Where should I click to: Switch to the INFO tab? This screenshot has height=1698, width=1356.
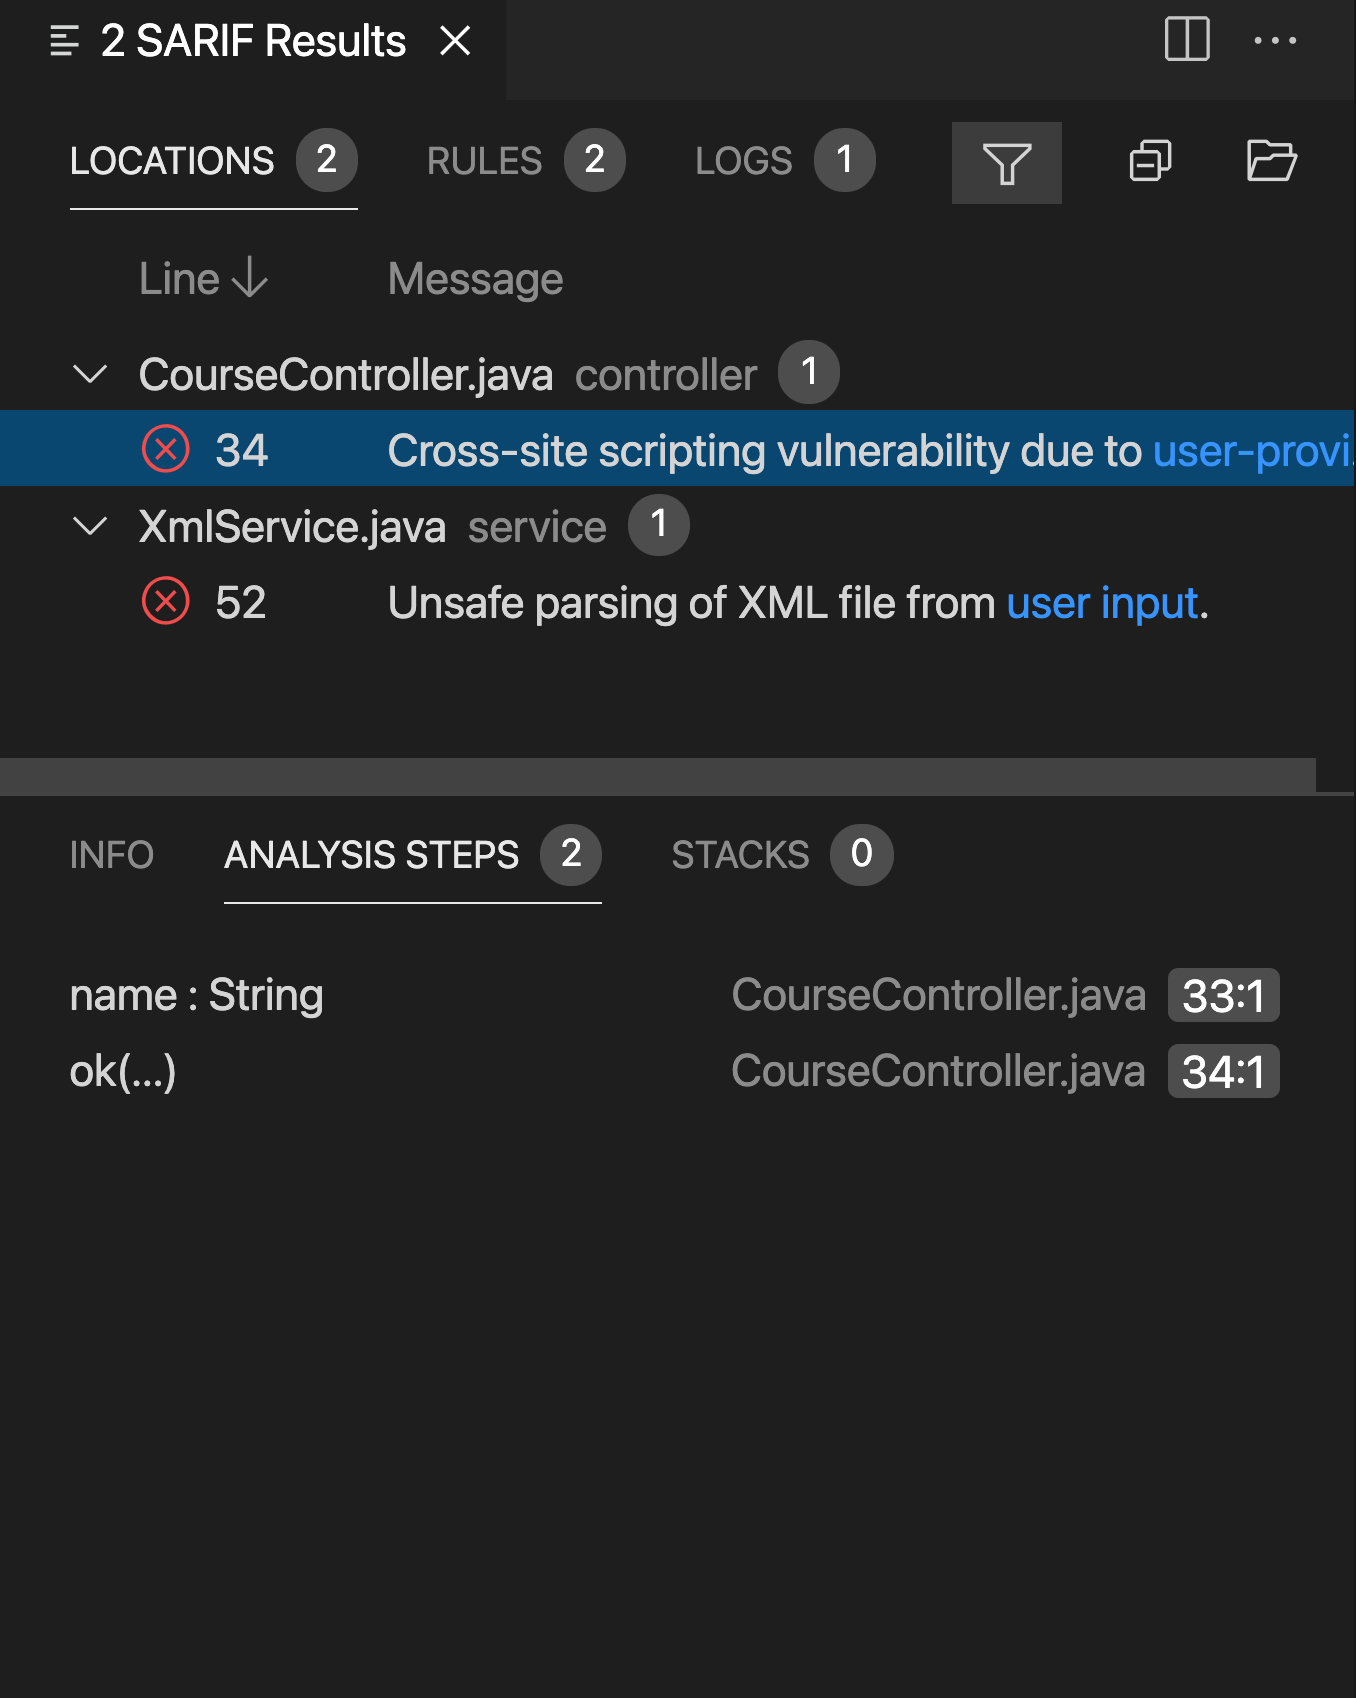112,855
